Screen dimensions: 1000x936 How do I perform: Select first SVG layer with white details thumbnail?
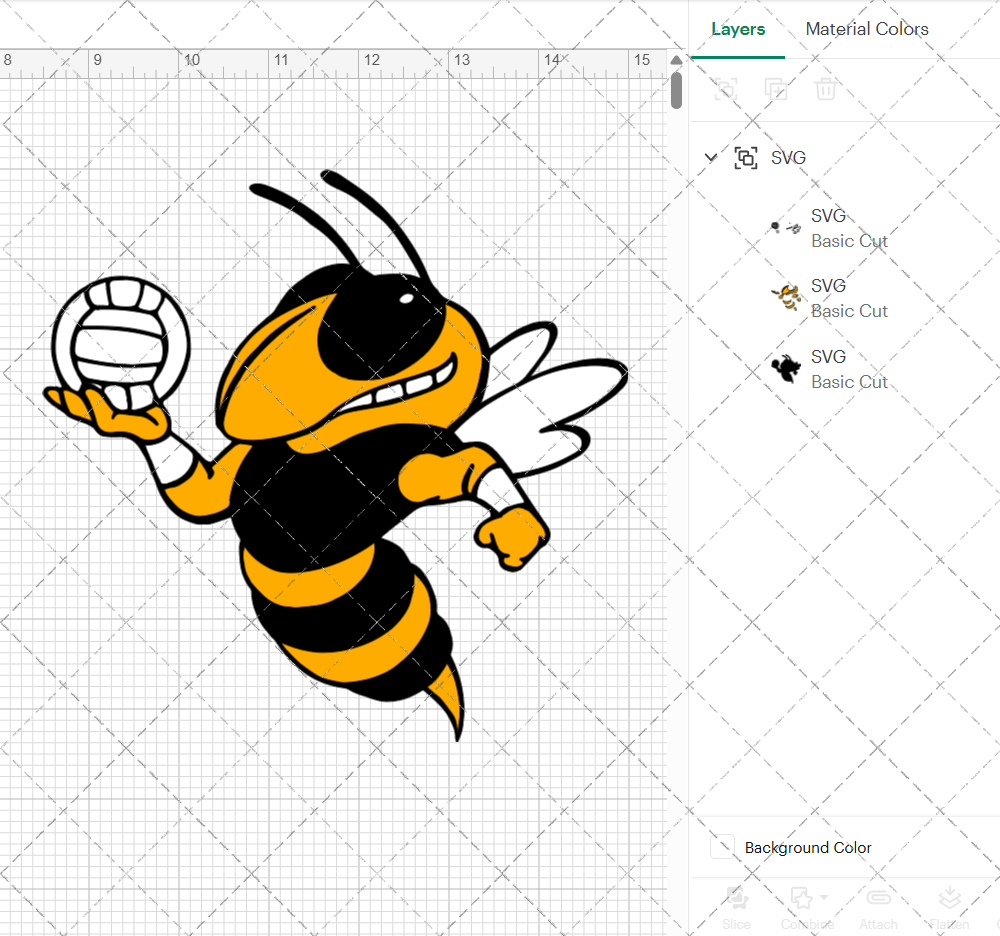point(786,227)
